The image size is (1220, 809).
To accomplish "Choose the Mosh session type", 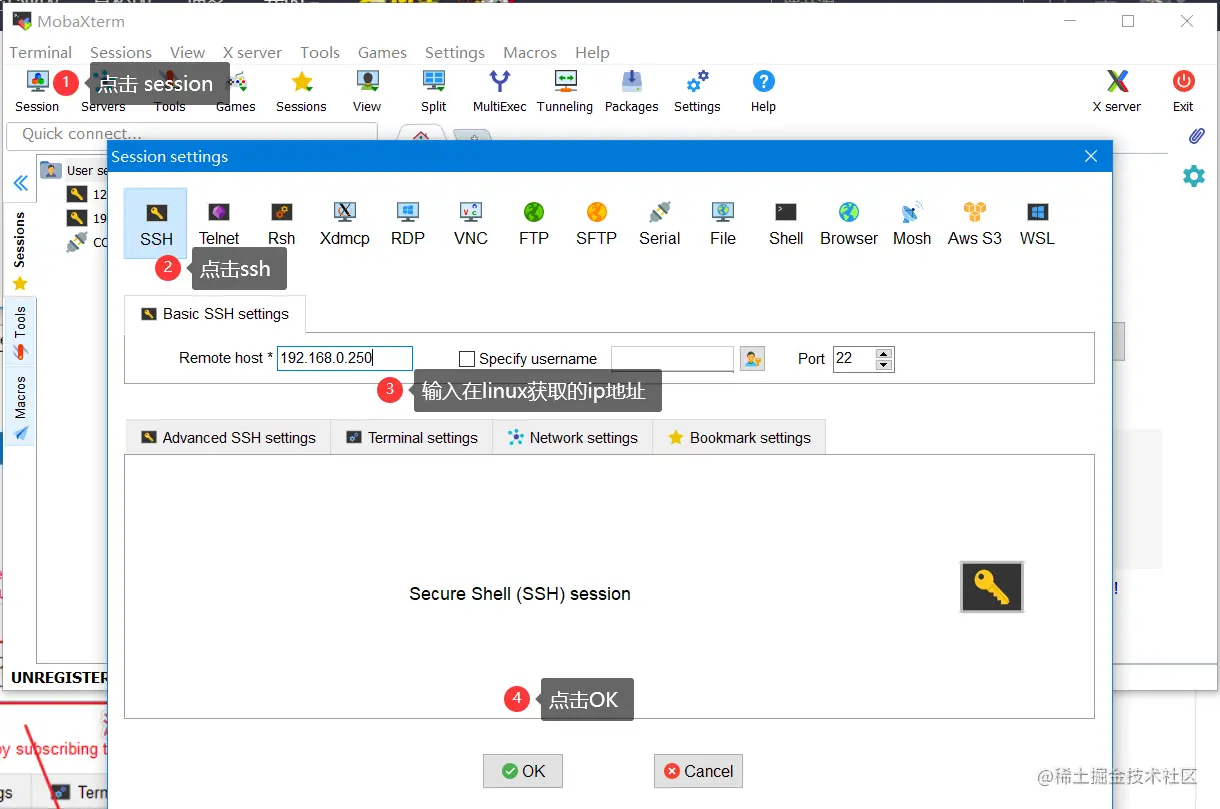I will 912,224.
